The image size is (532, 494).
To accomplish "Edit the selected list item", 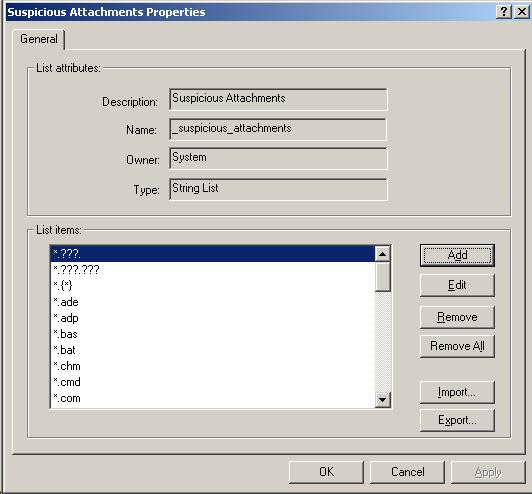I will point(457,285).
